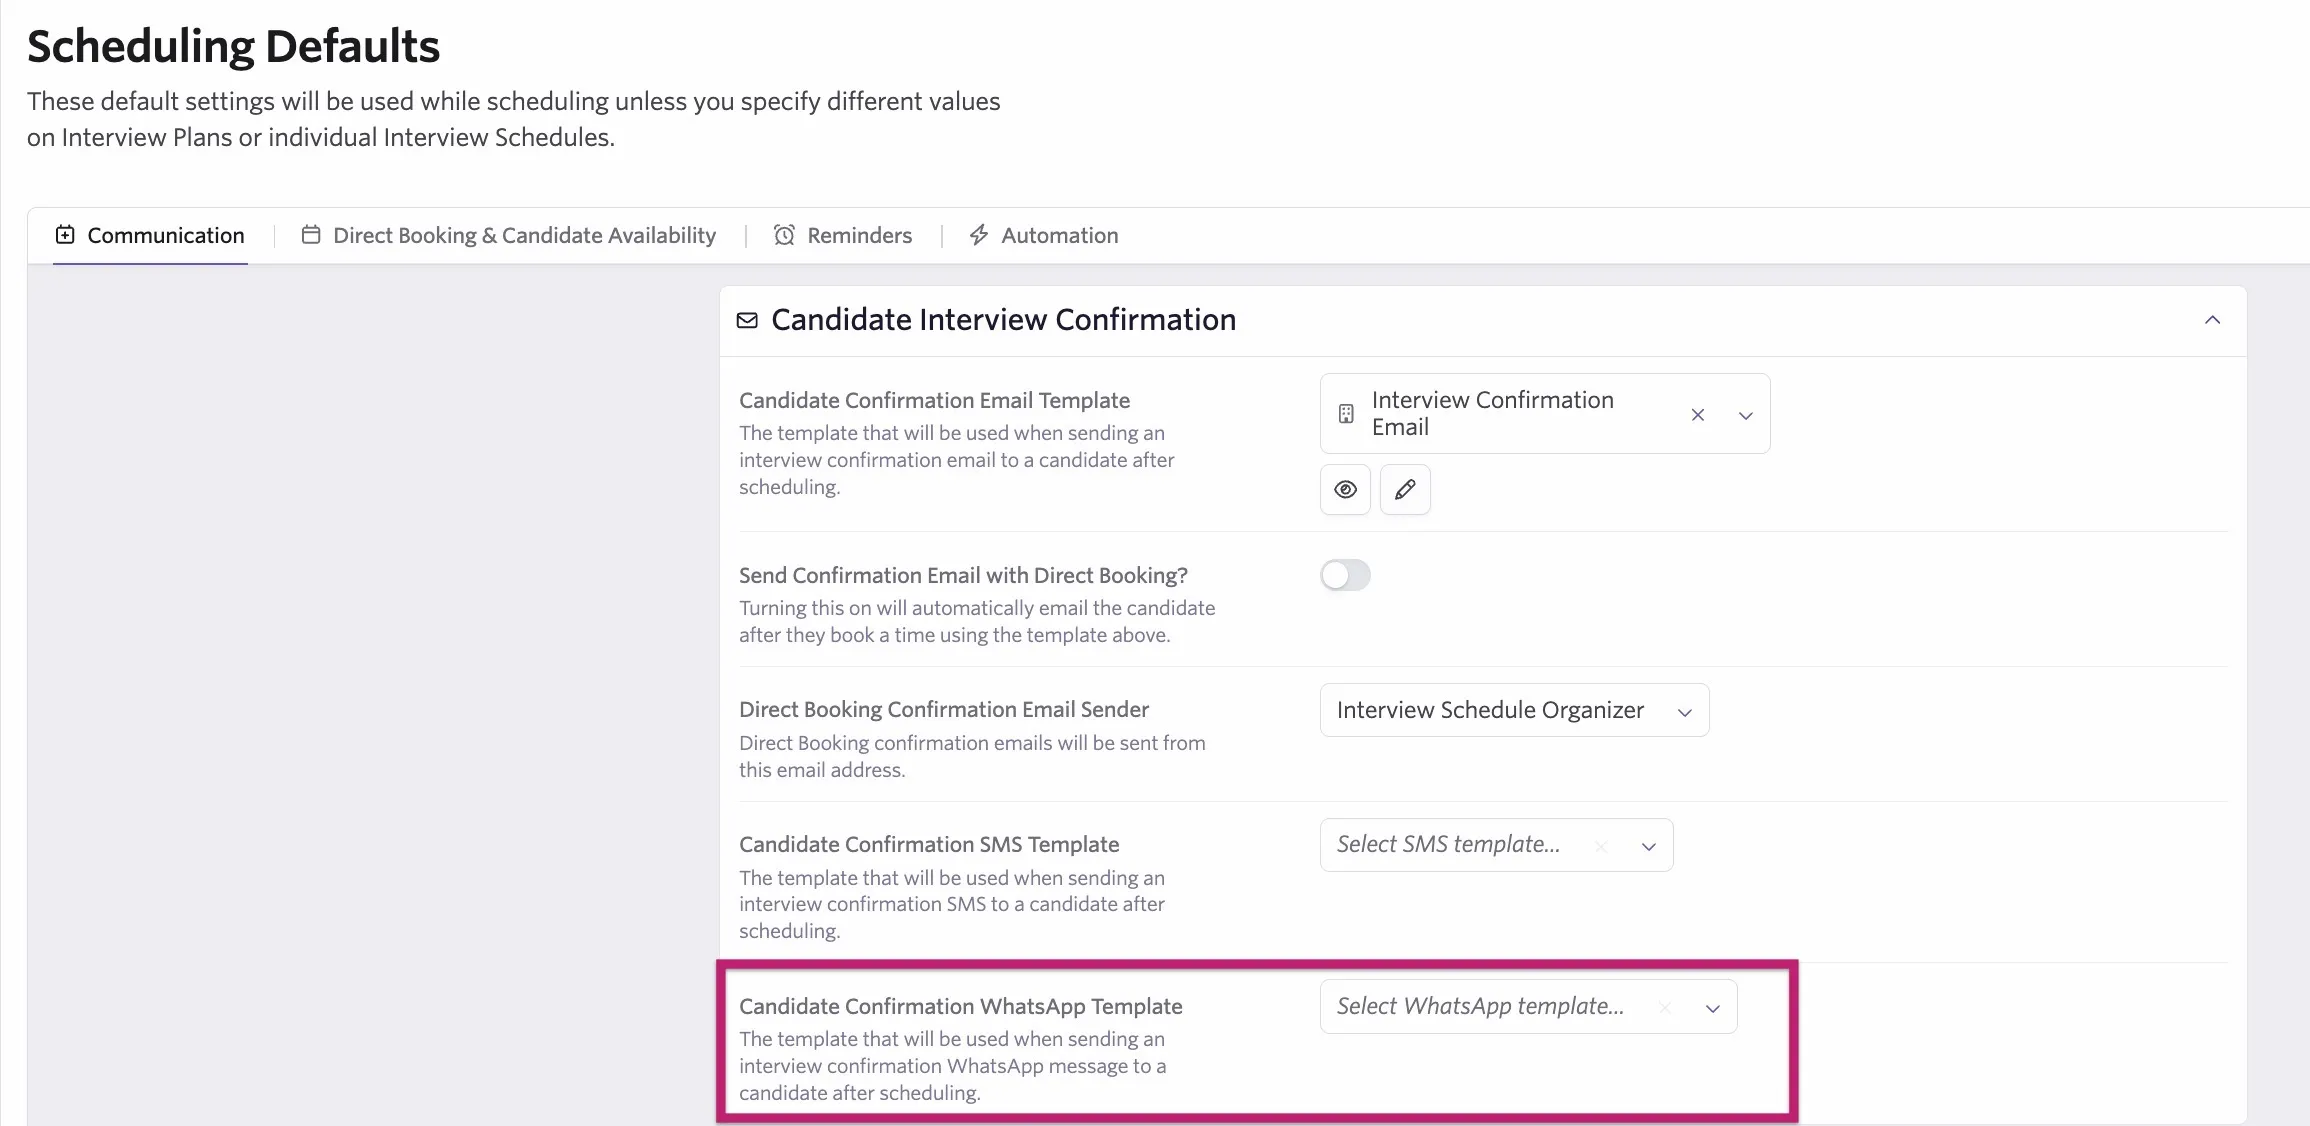Screen dimensions: 2310x1126
Task: Click the calendar icon on Direct Booking tab
Action: pos(311,235)
